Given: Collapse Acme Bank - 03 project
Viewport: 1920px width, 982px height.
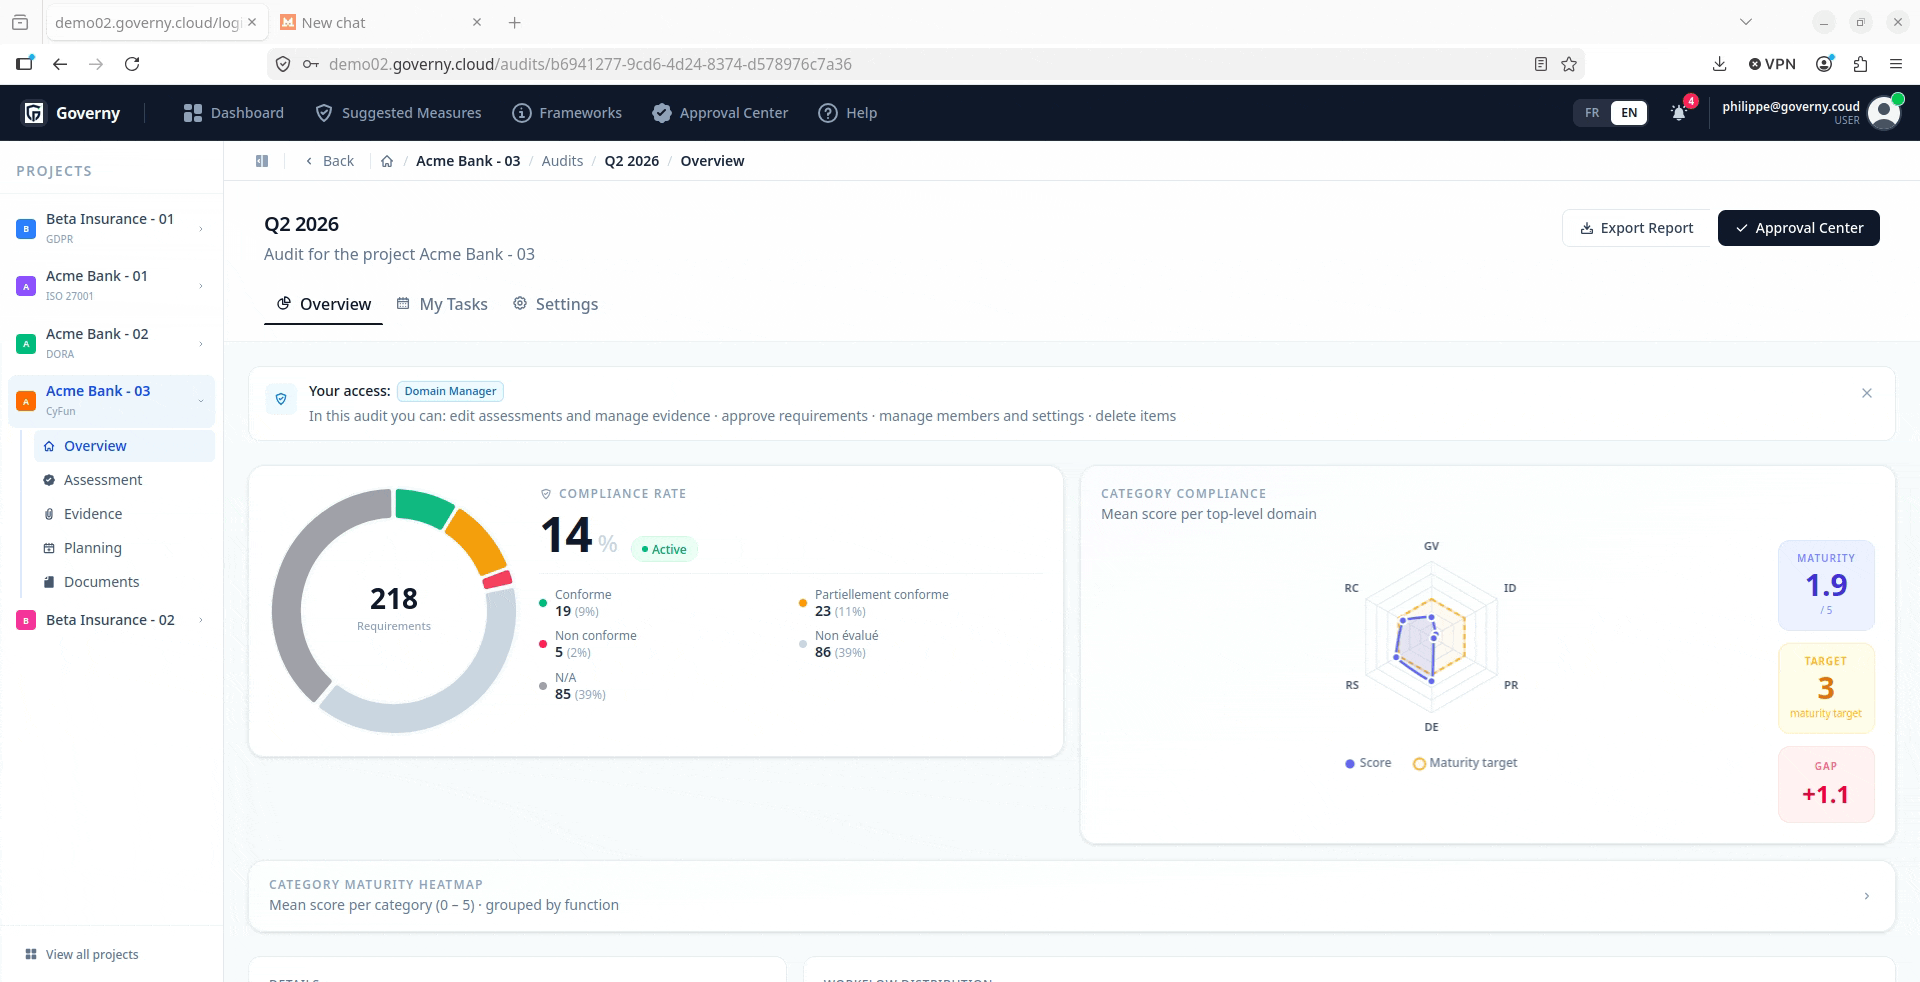Looking at the screenshot, I should click(201, 401).
